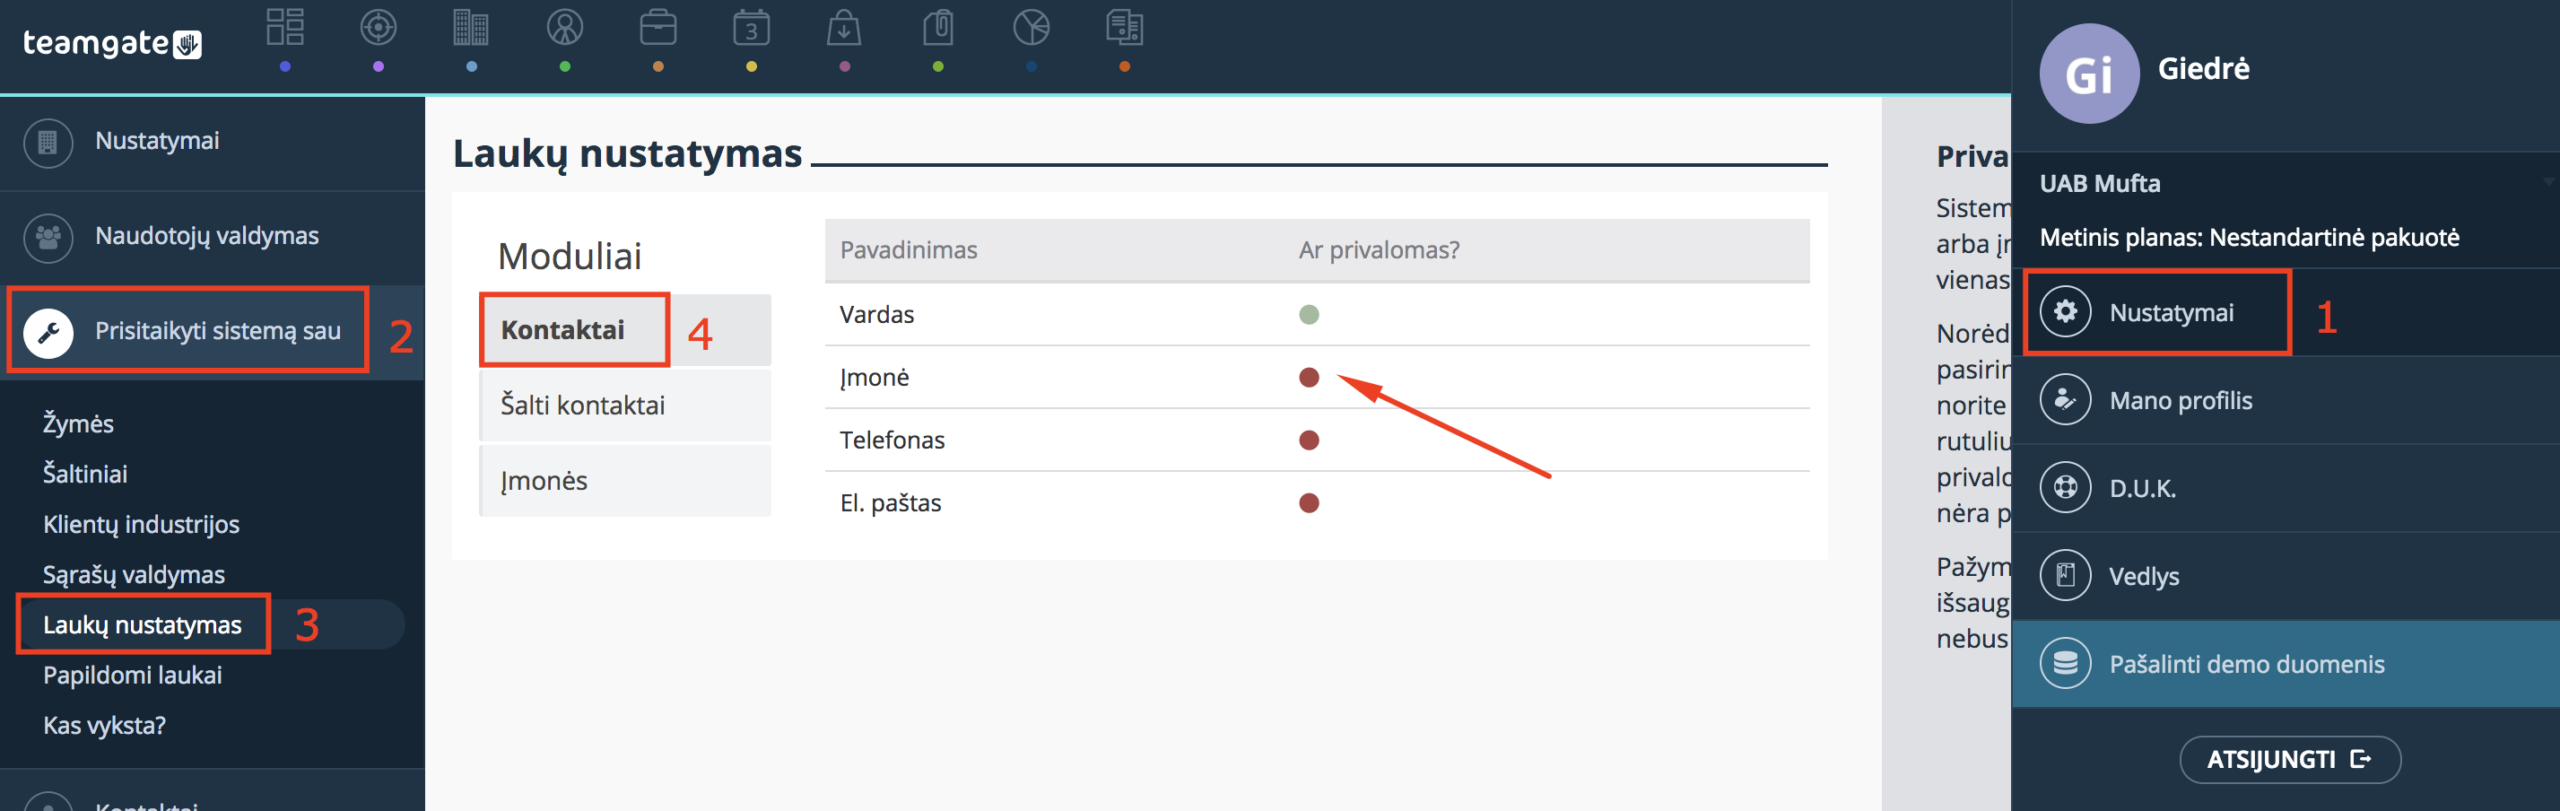Expand the Naudotojų valdymas sidebar section
The image size is (2560, 811).
click(x=212, y=237)
